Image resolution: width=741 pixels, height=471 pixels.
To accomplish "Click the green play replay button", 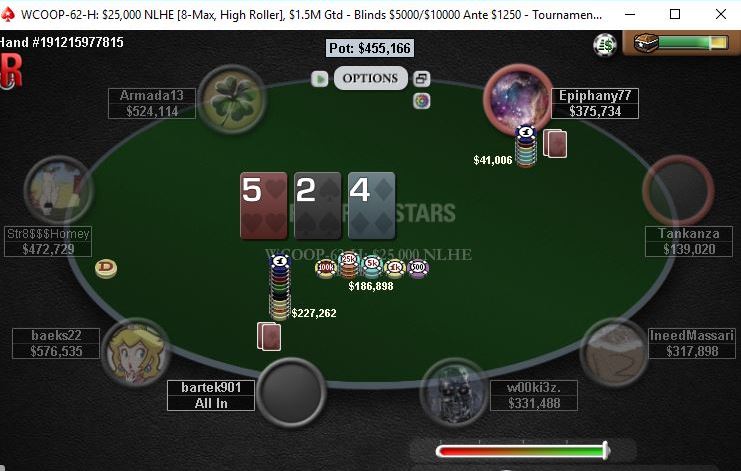I will point(319,79).
